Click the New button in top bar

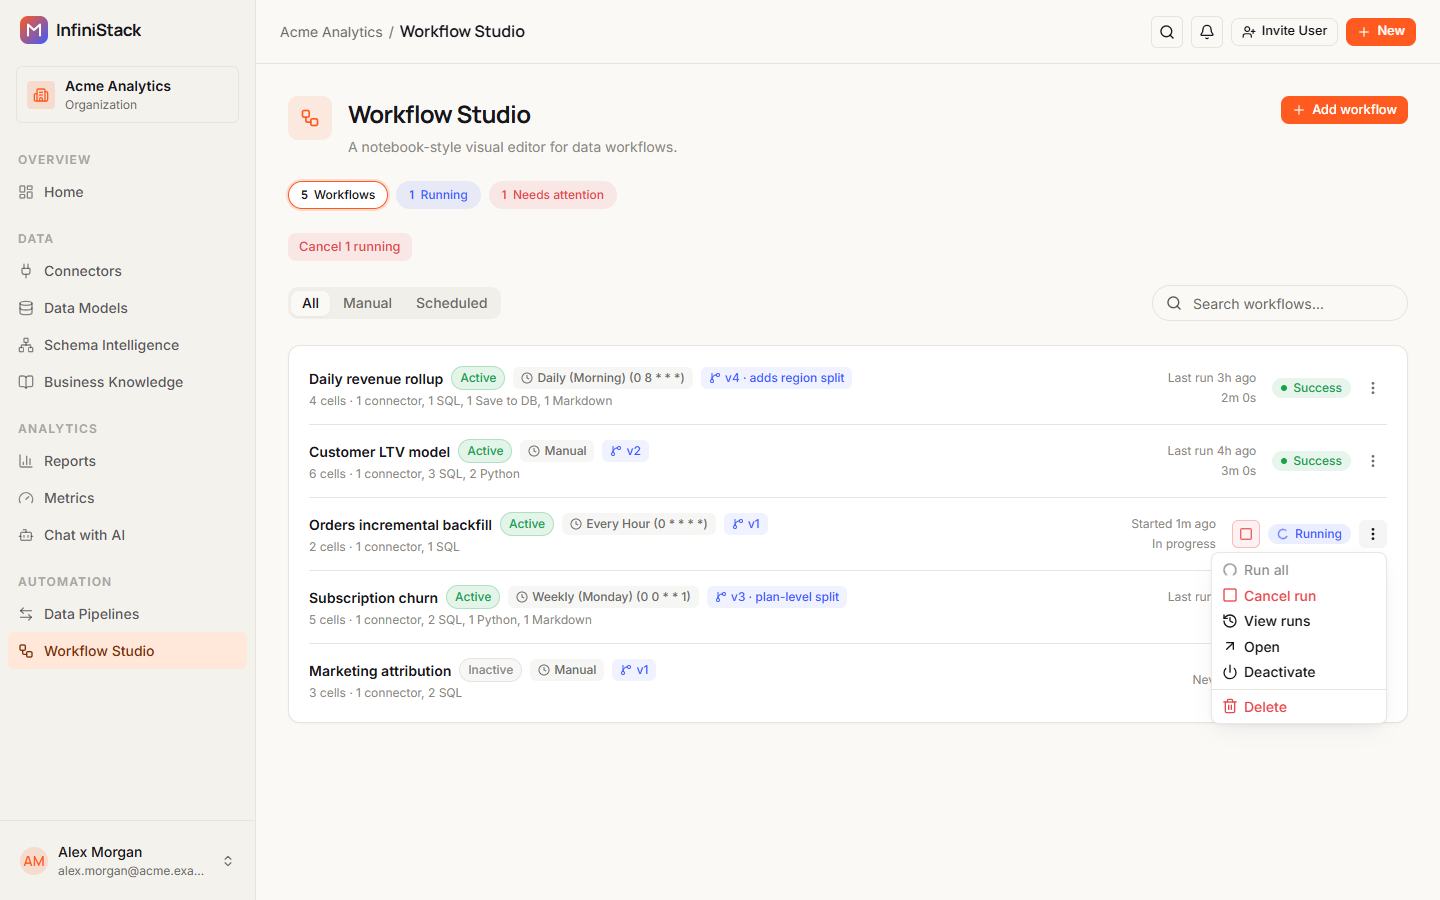coord(1380,32)
